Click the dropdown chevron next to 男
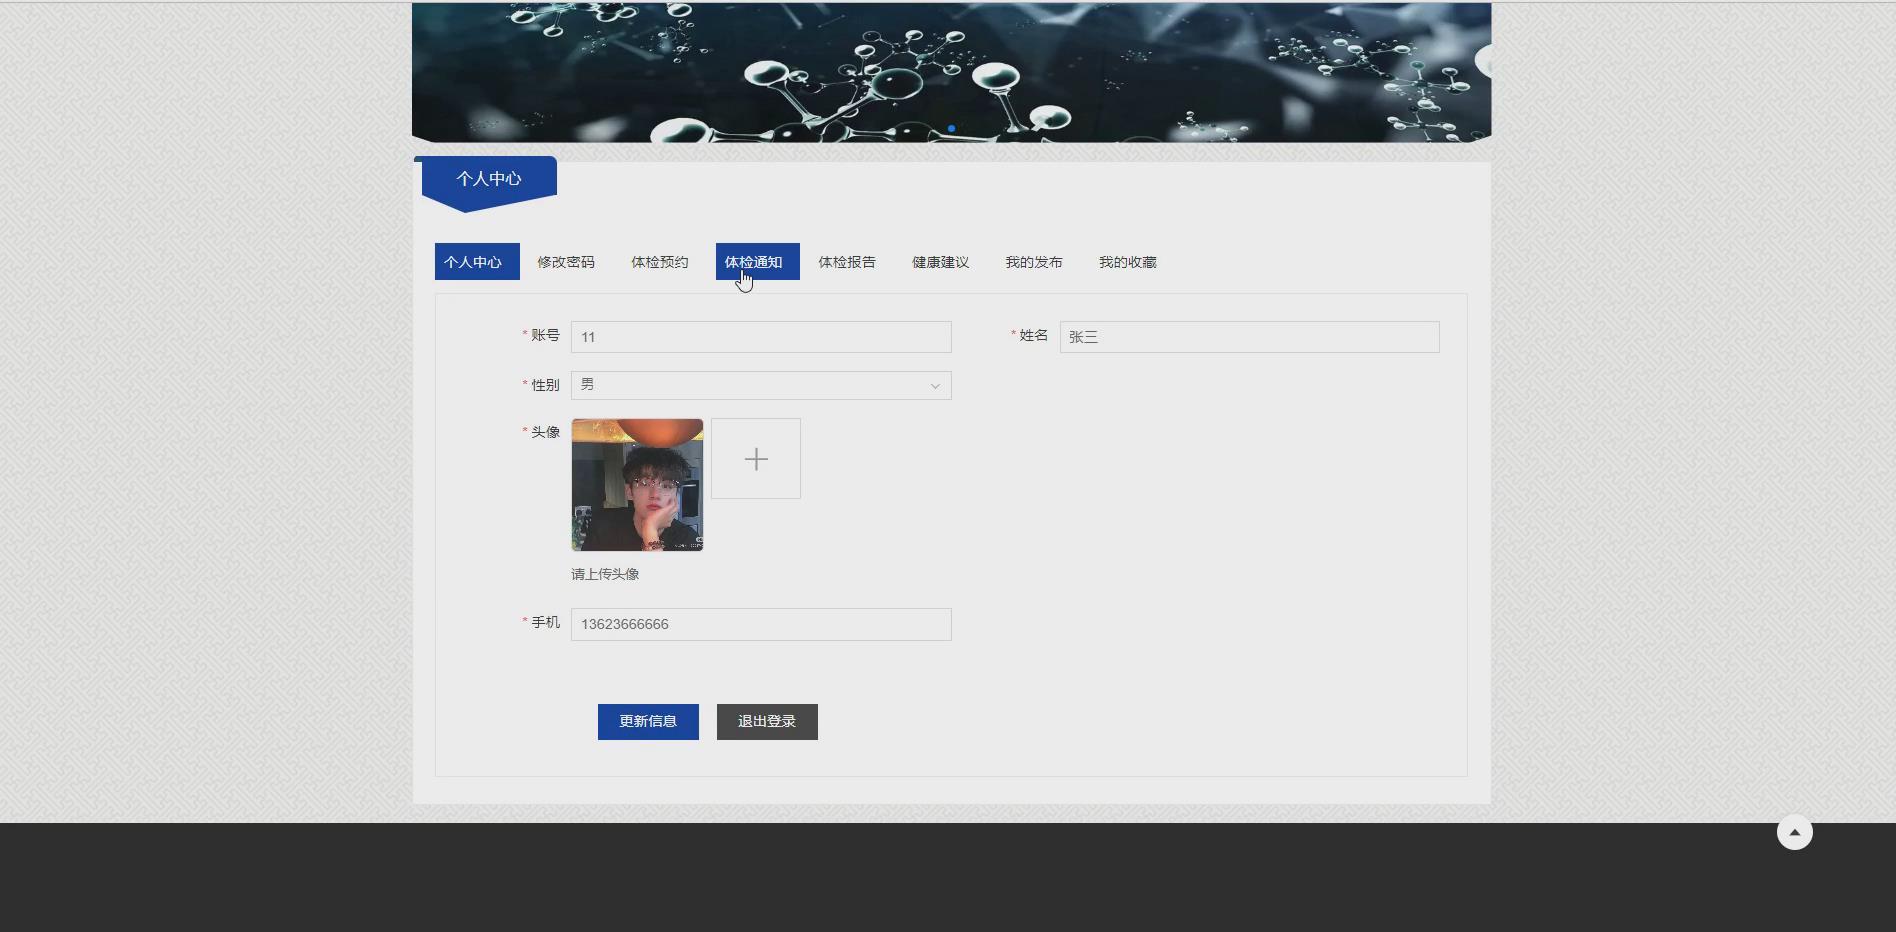1896x932 pixels. [934, 385]
